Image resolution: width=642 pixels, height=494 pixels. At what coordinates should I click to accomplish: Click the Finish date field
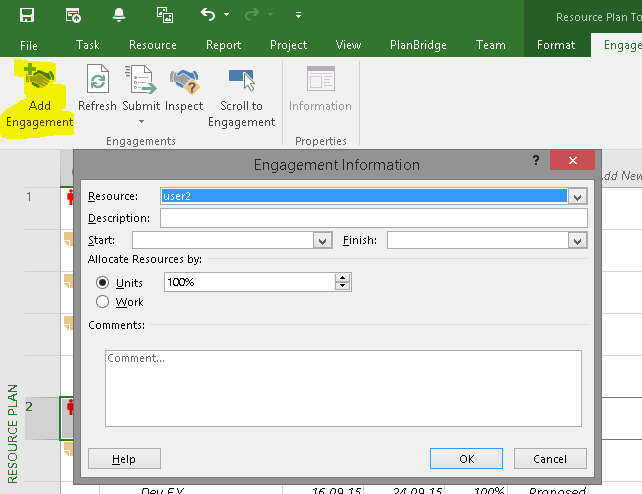tap(477, 240)
